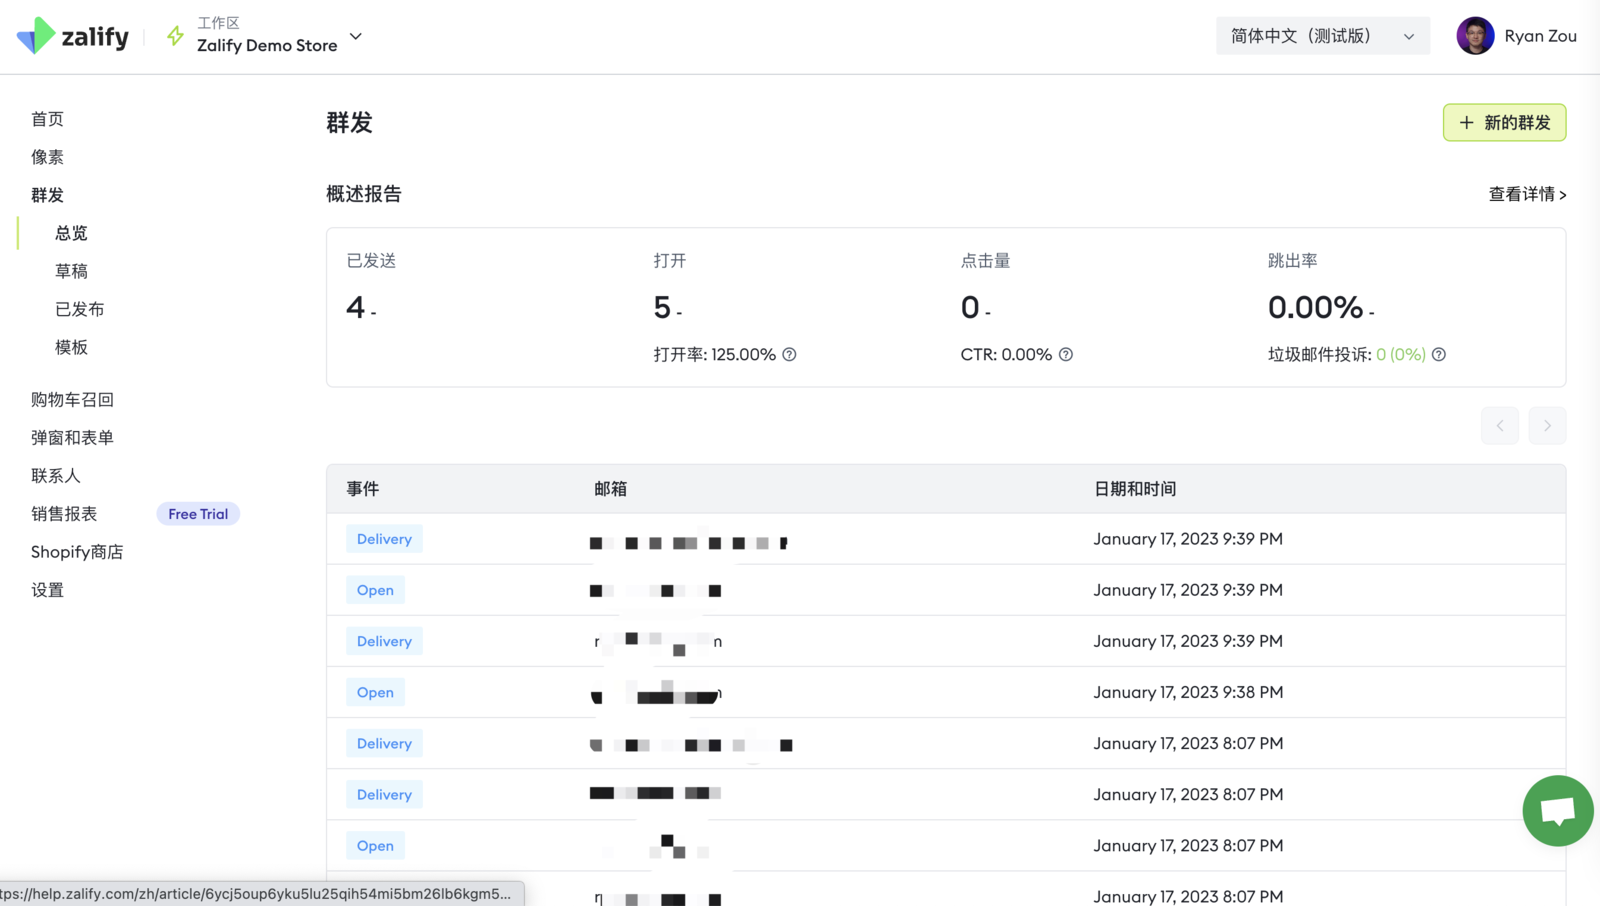Click the first Delivery event tag
Viewport: 1600px width, 906px height.
click(x=384, y=539)
